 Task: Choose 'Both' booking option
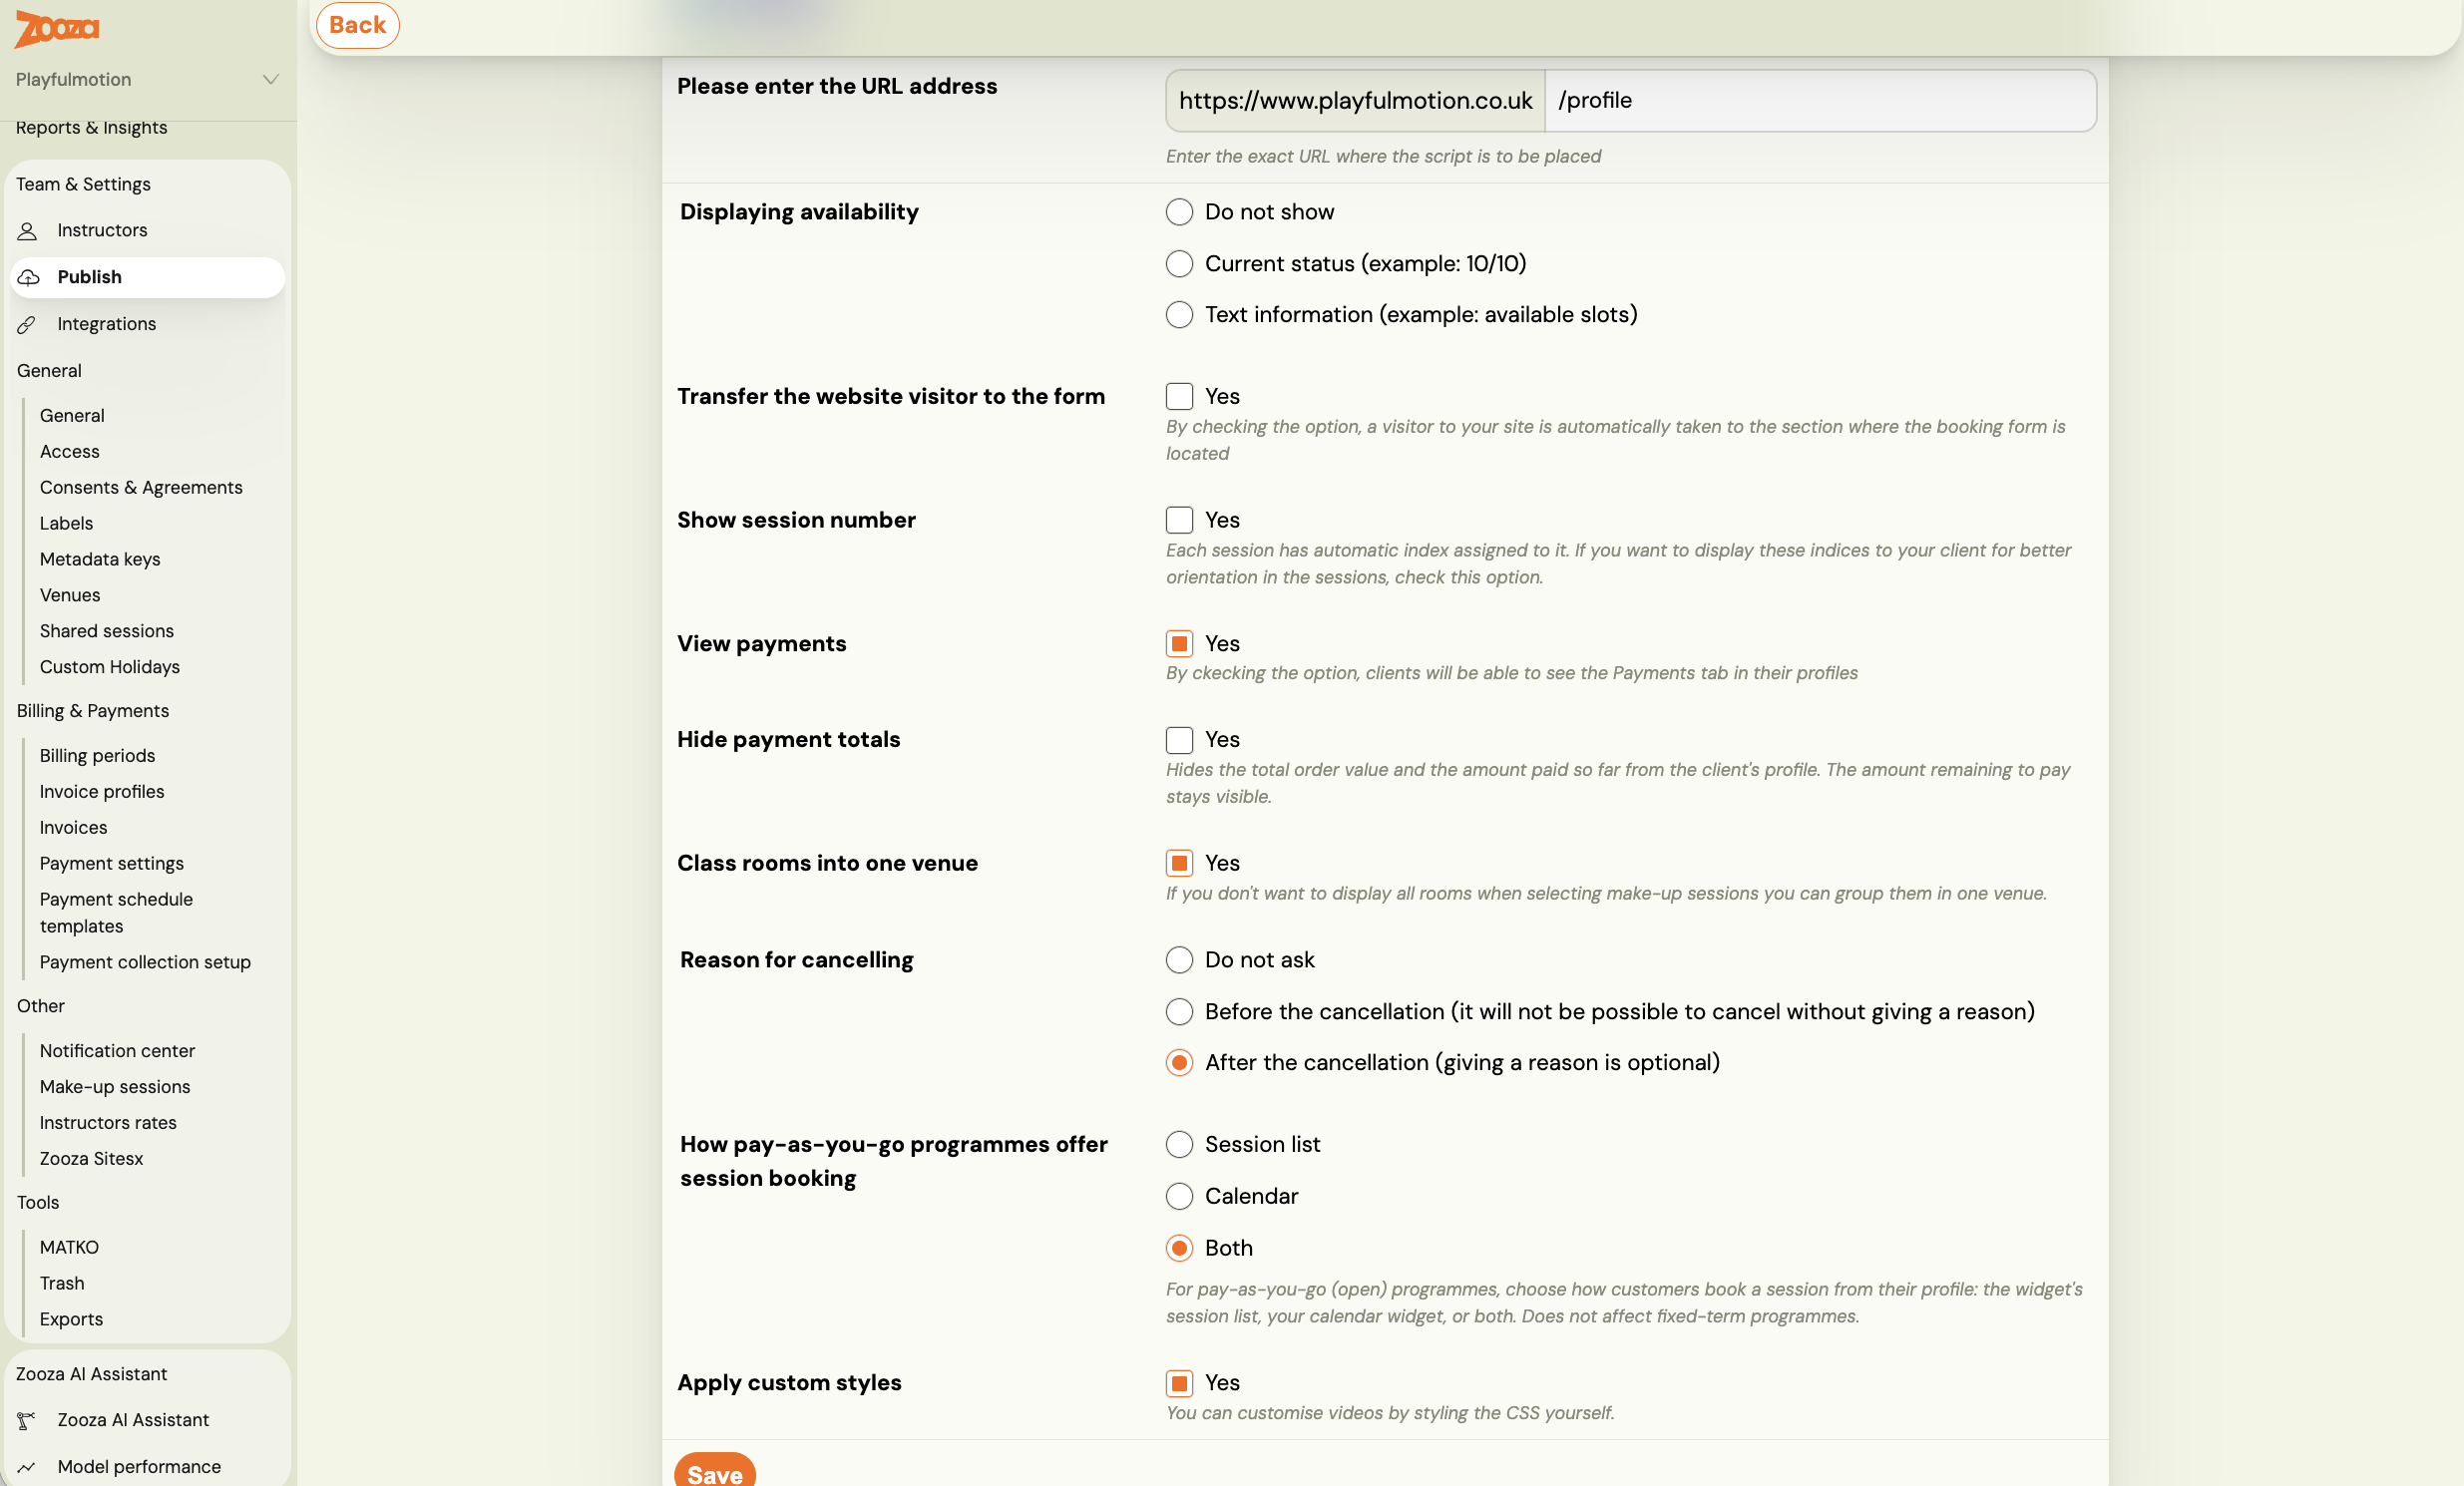(x=1180, y=1249)
